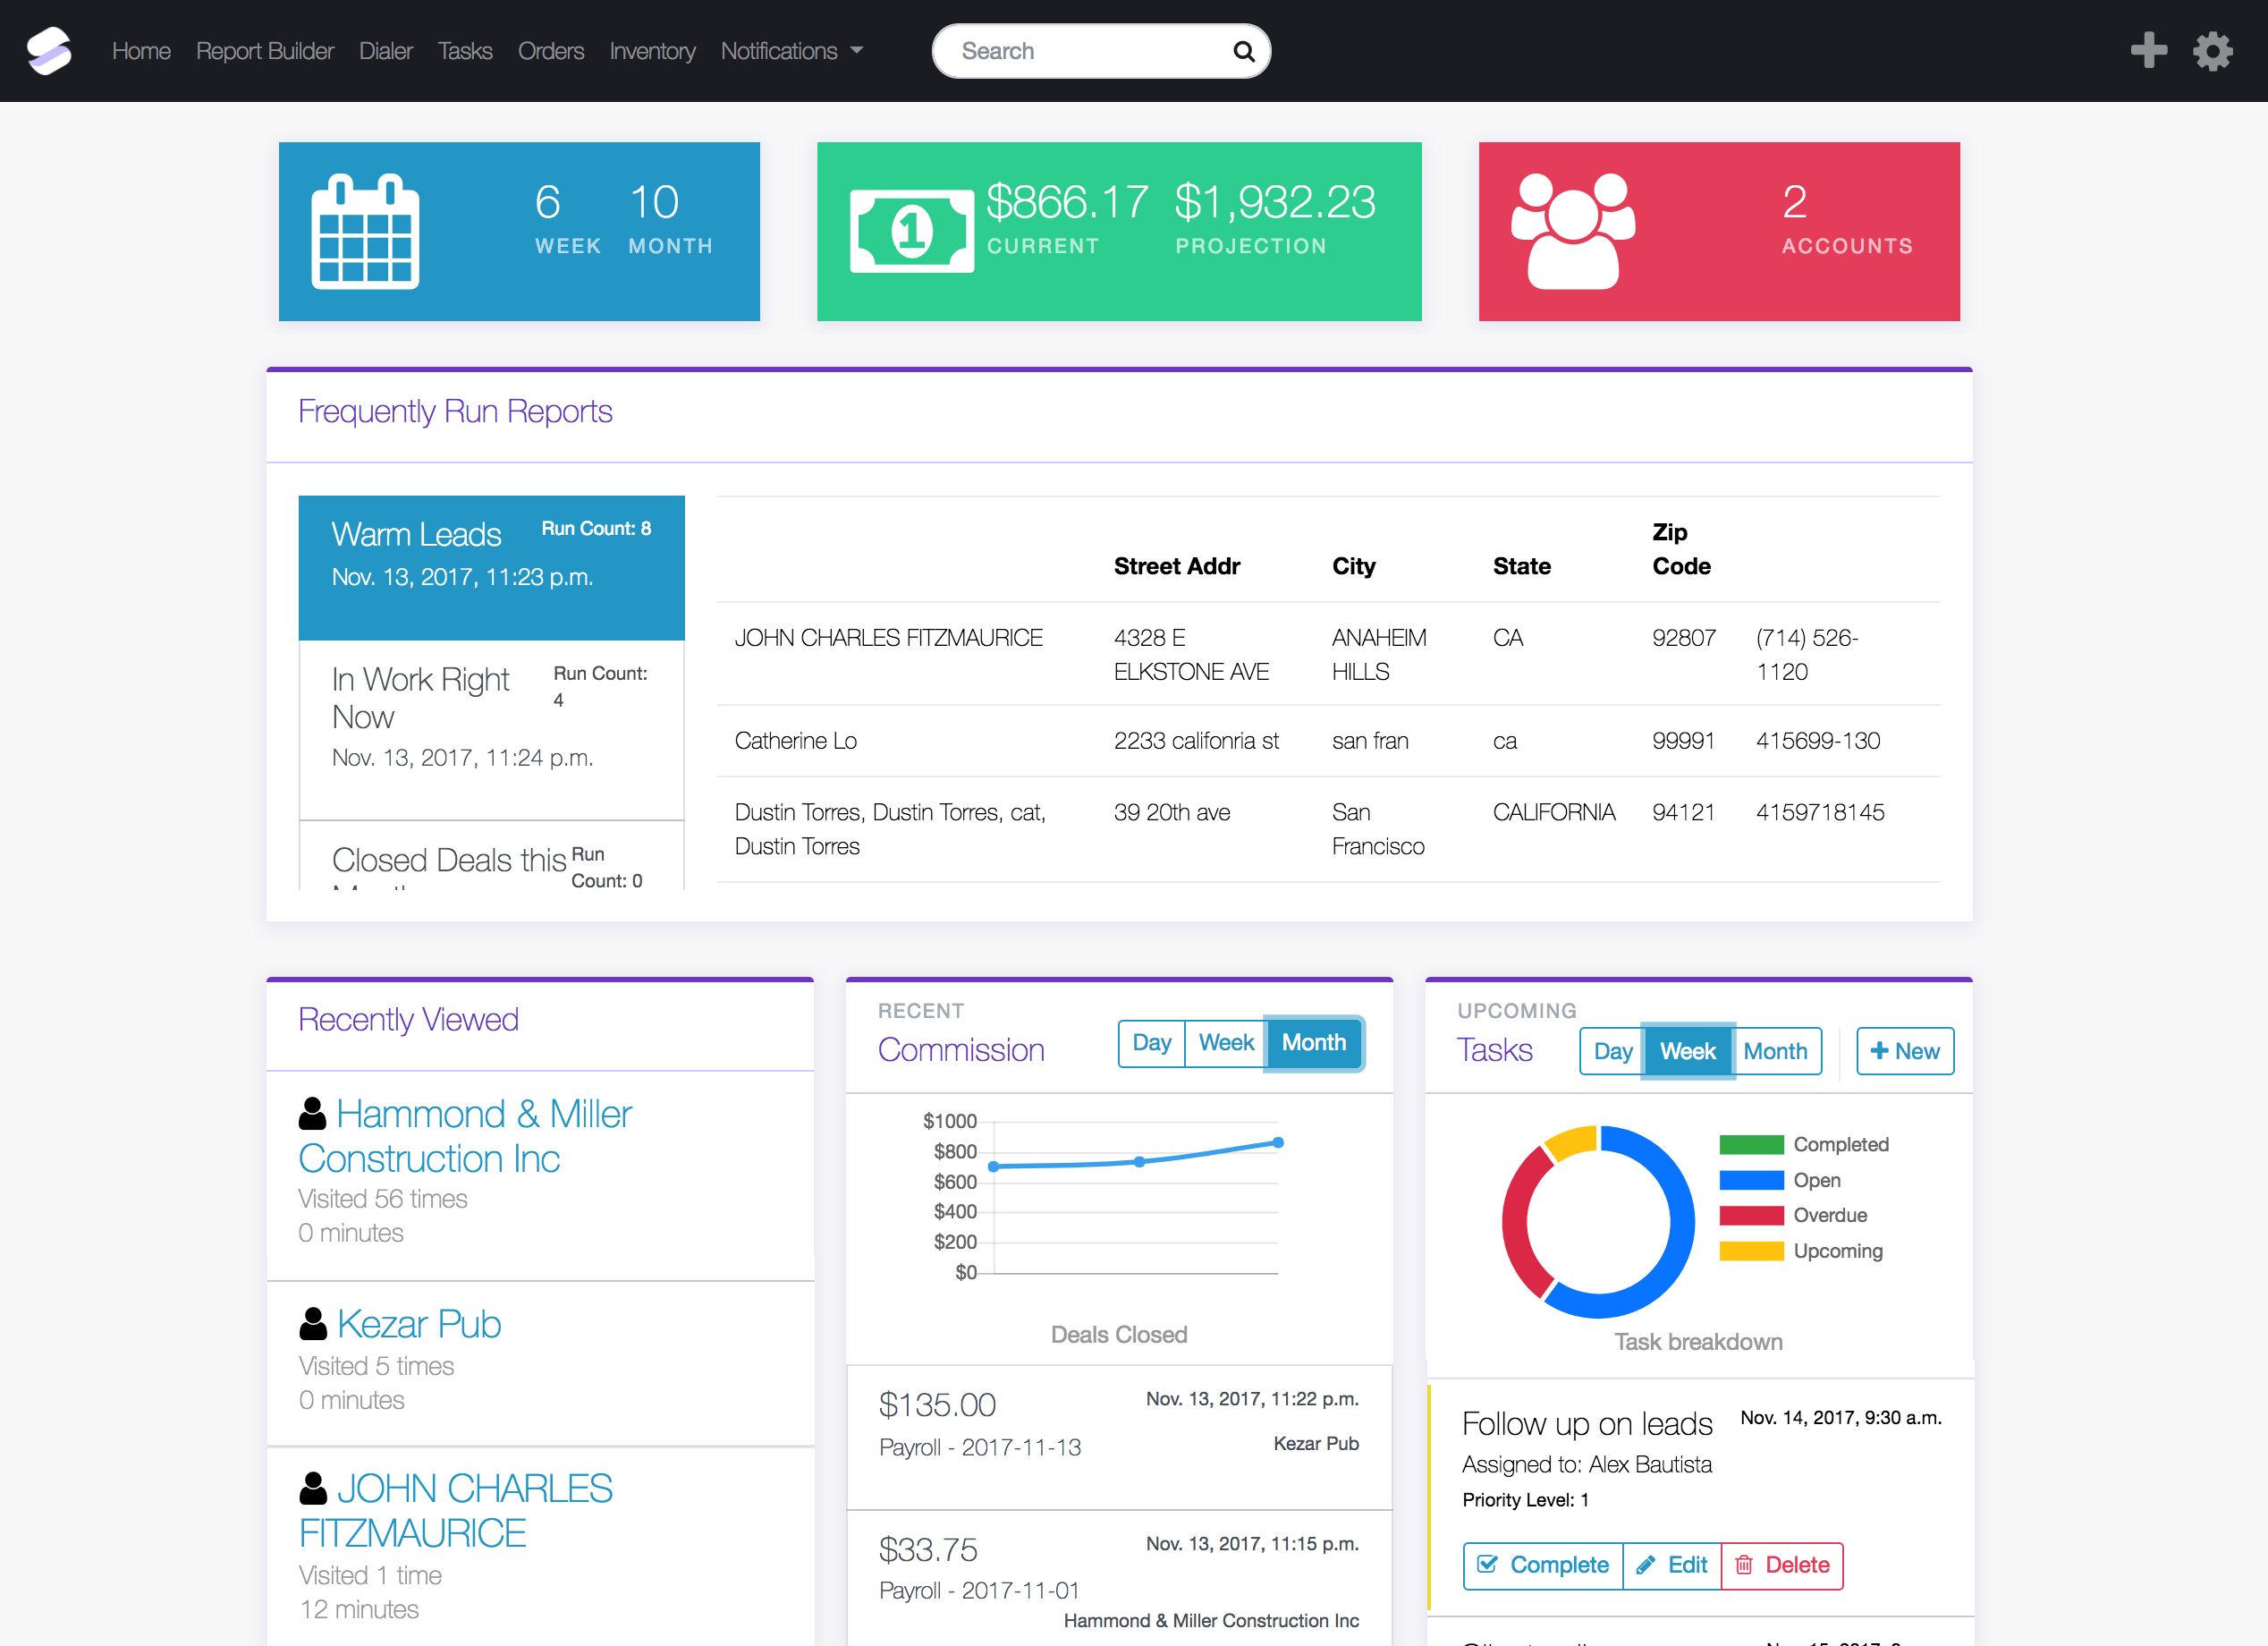2268x1646 pixels.
Task: Set Tasks range to Month
Action: pyautogui.click(x=1775, y=1051)
